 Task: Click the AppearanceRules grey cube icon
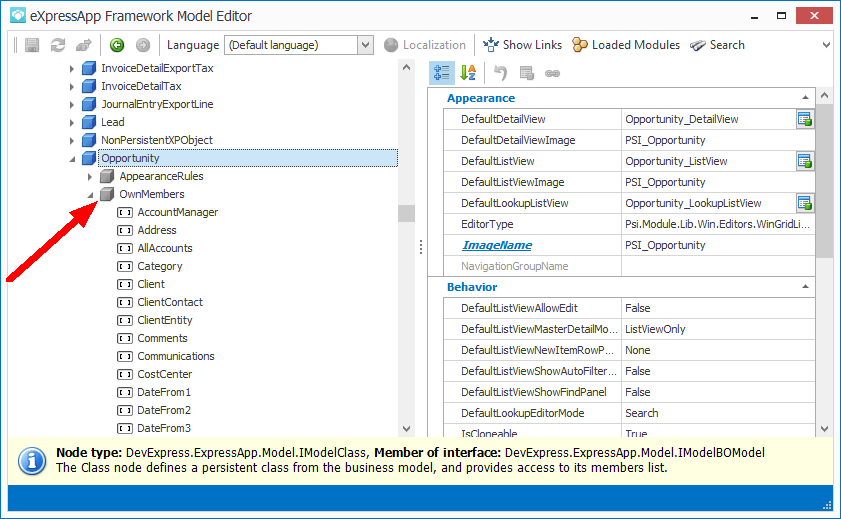tap(107, 176)
